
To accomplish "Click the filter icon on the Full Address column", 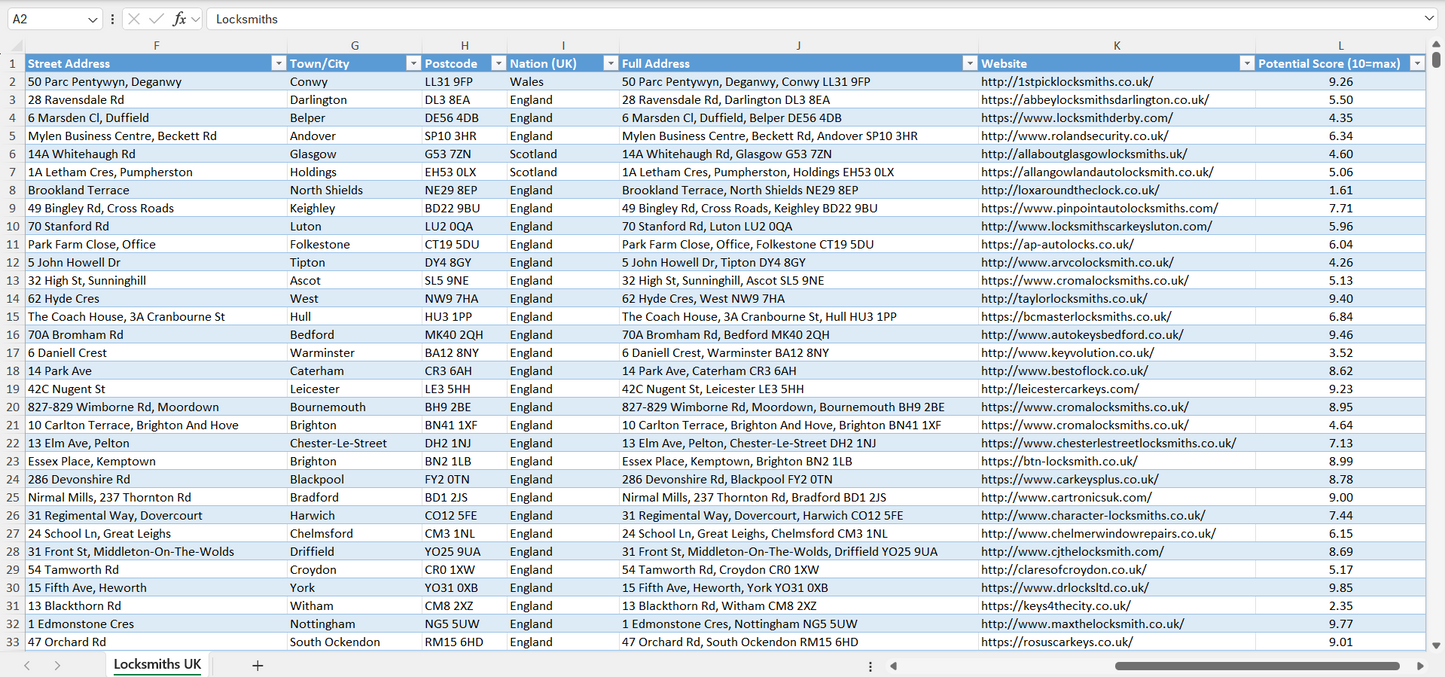I will tap(968, 62).
